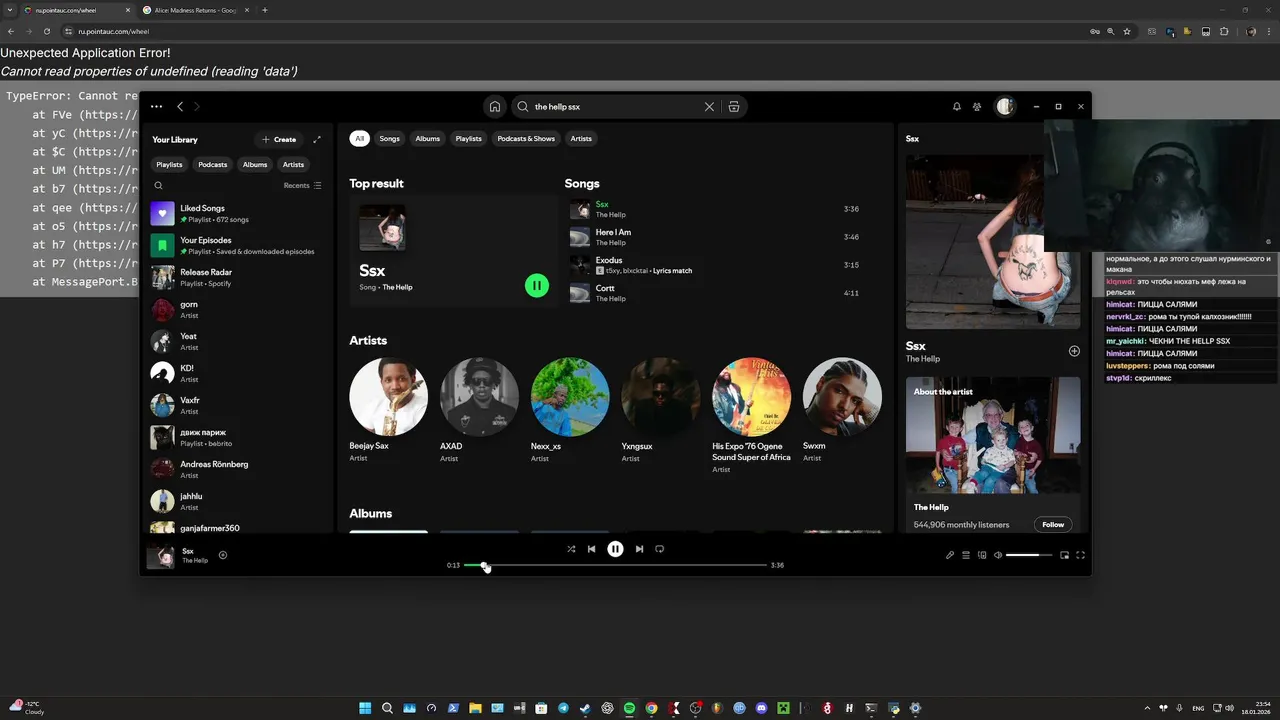Open Nexx_xs artist thumbnail
This screenshot has height=720, width=1280.
pos(570,397)
